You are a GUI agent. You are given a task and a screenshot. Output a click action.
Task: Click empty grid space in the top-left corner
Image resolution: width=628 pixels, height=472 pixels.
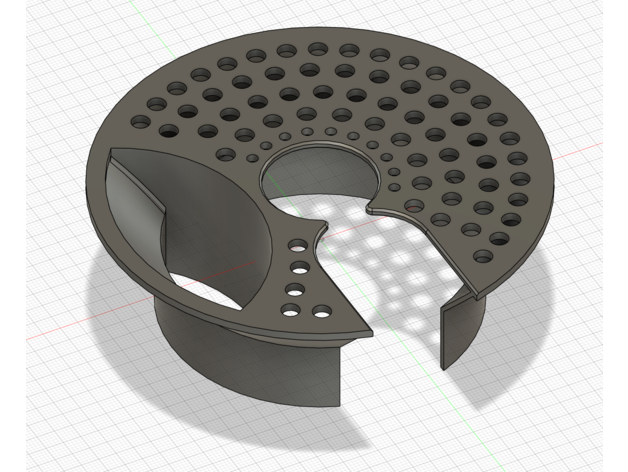click(x=40, y=40)
